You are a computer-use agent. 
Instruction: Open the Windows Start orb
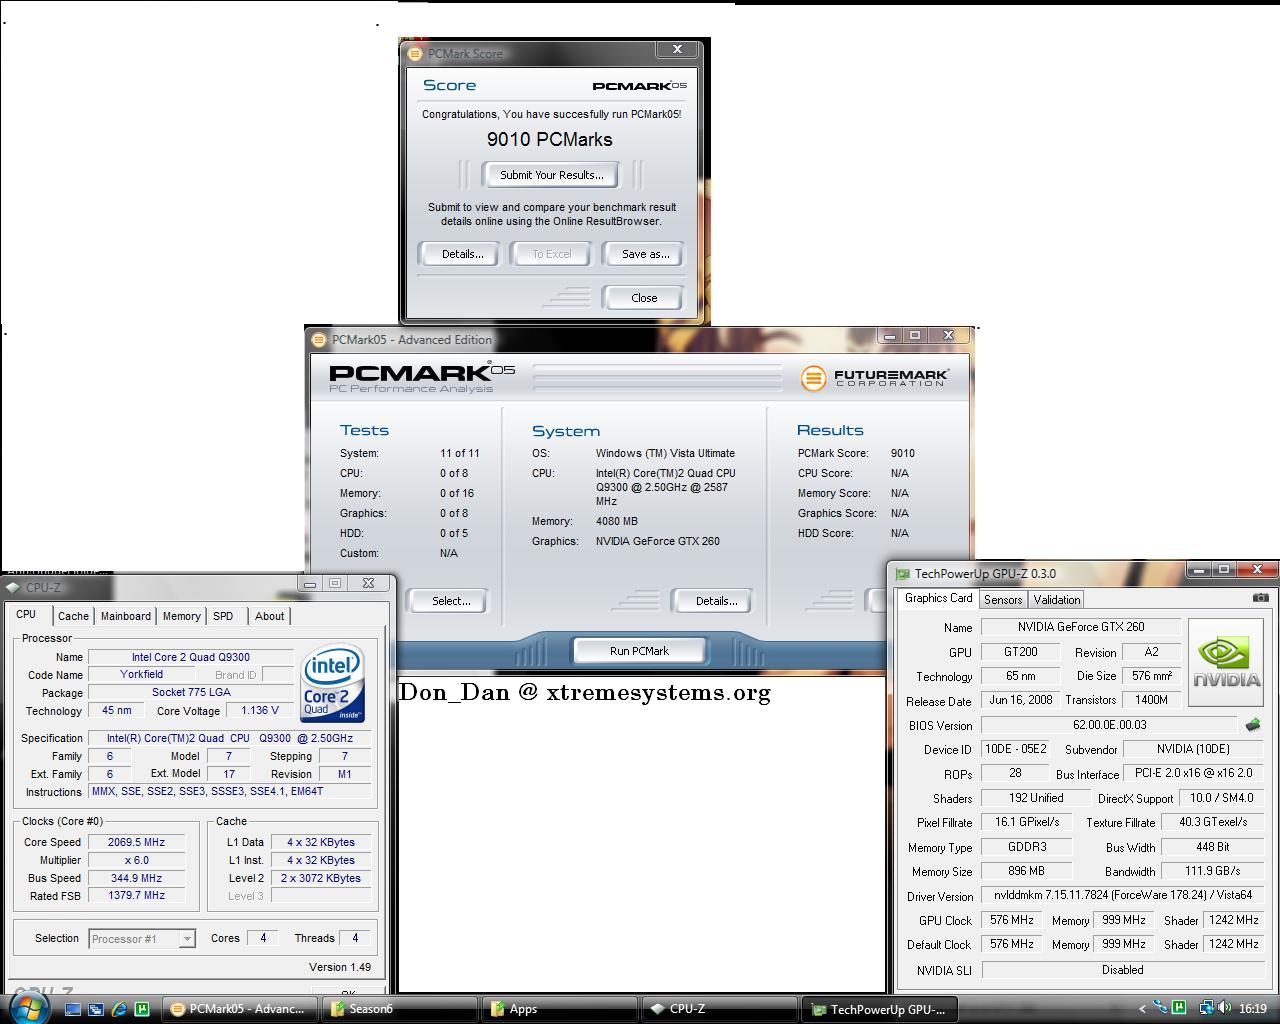pos(27,1007)
